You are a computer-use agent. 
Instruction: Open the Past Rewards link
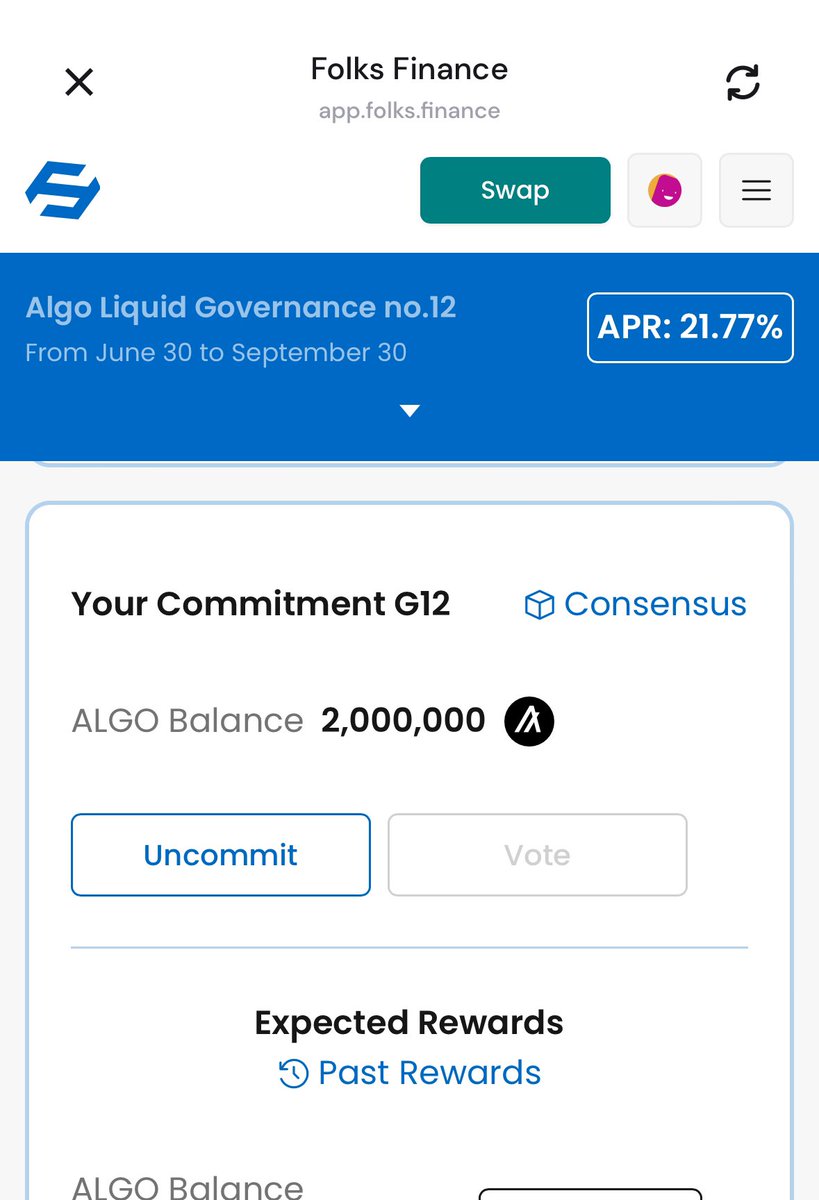click(x=429, y=1073)
